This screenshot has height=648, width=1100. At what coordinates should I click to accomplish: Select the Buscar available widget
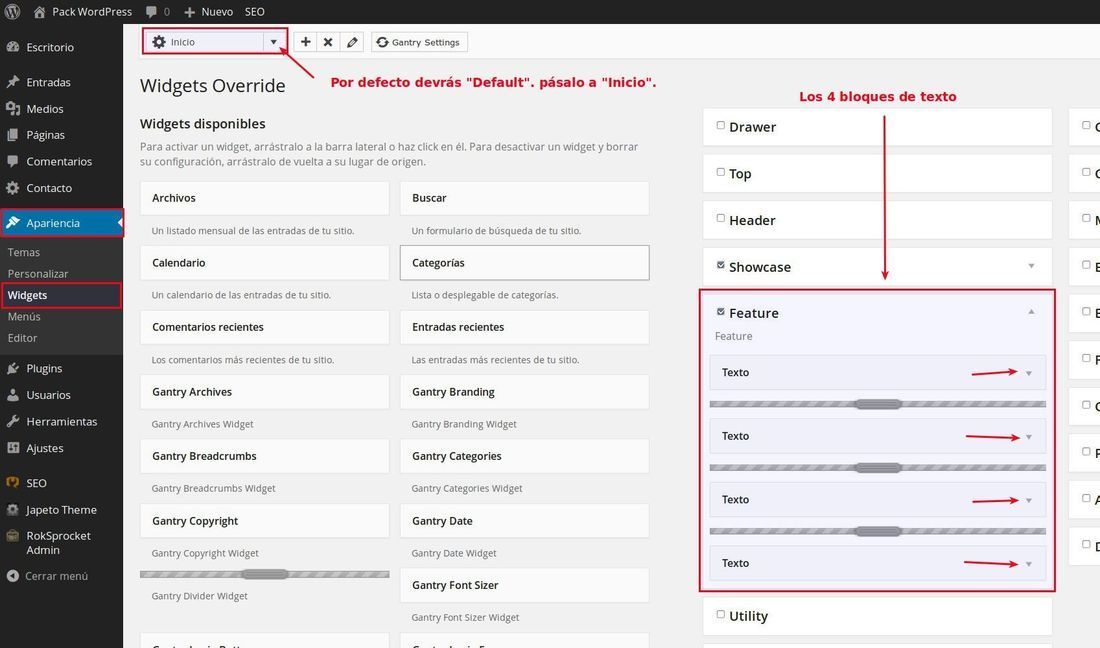(x=524, y=198)
